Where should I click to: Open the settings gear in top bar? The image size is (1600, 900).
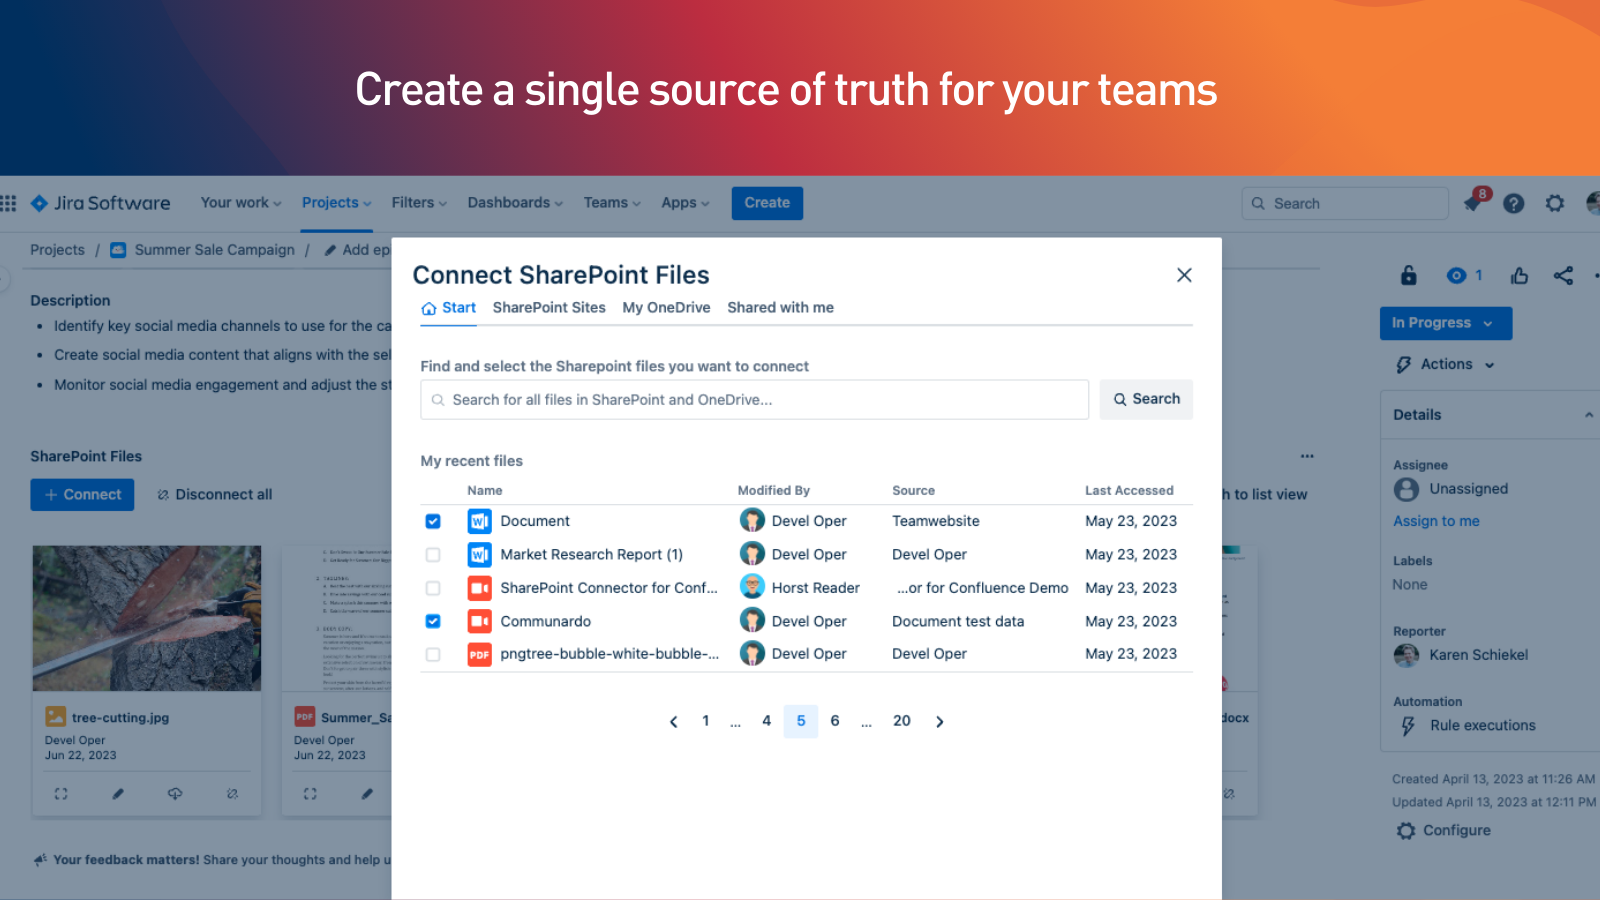coord(1555,203)
